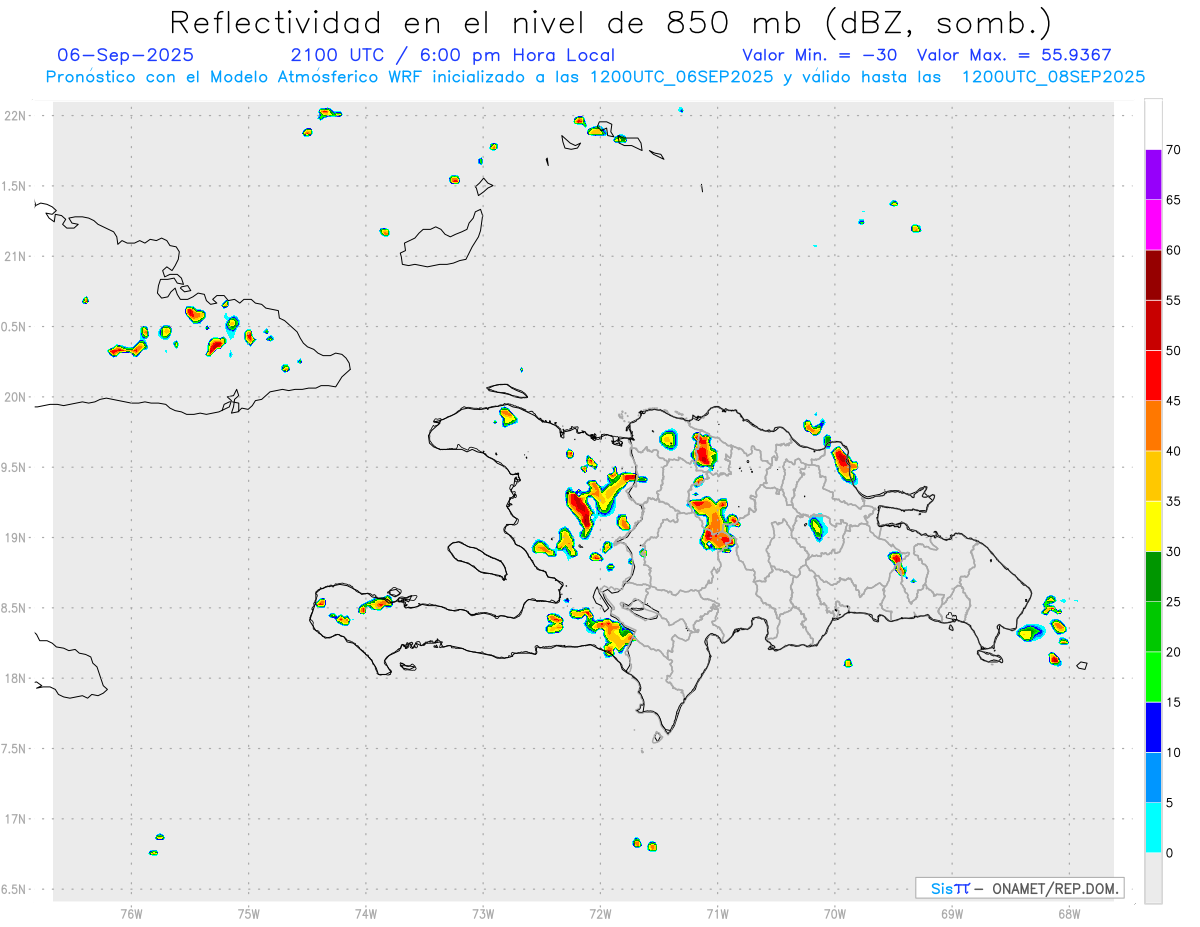
Task: Click the '71W' longitude axis label
Action: pyautogui.click(x=717, y=913)
